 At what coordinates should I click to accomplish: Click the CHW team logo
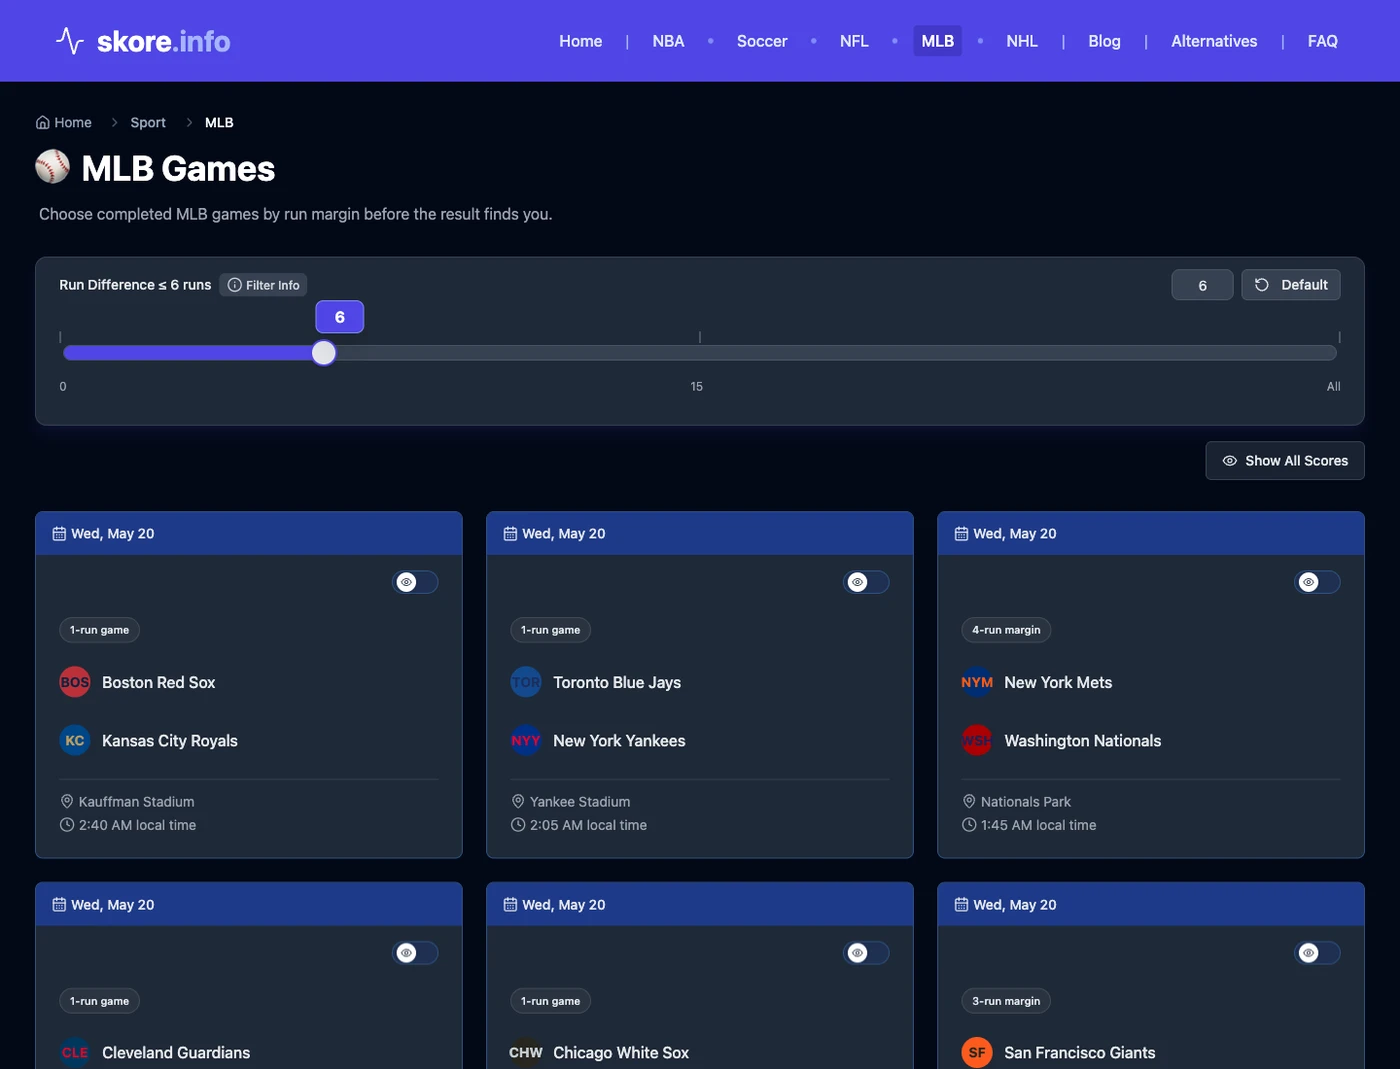526,1052
